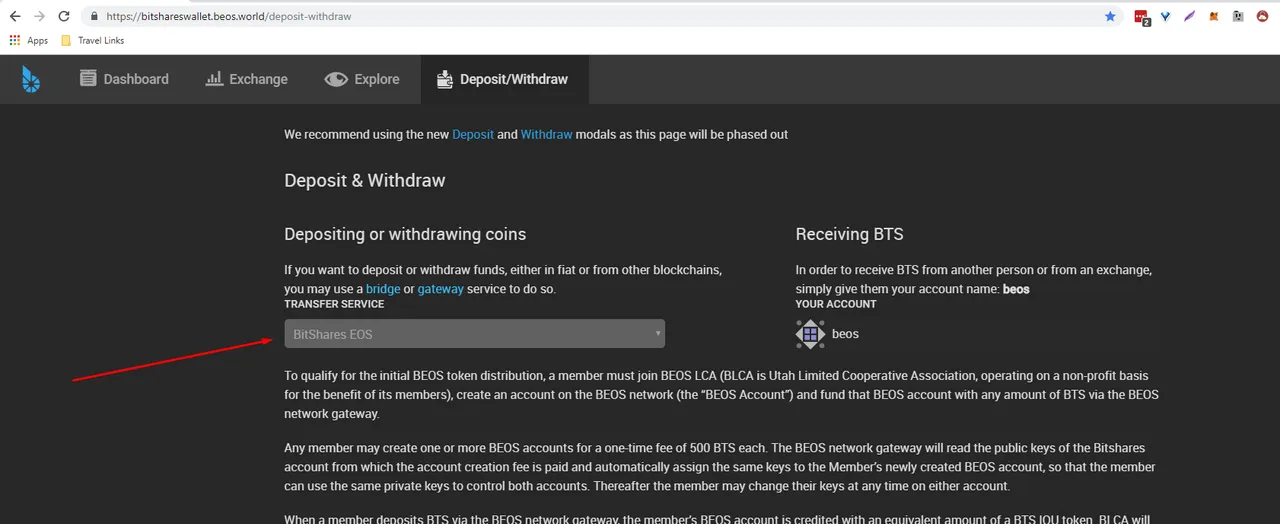Open the Dashboard tab

(x=124, y=79)
